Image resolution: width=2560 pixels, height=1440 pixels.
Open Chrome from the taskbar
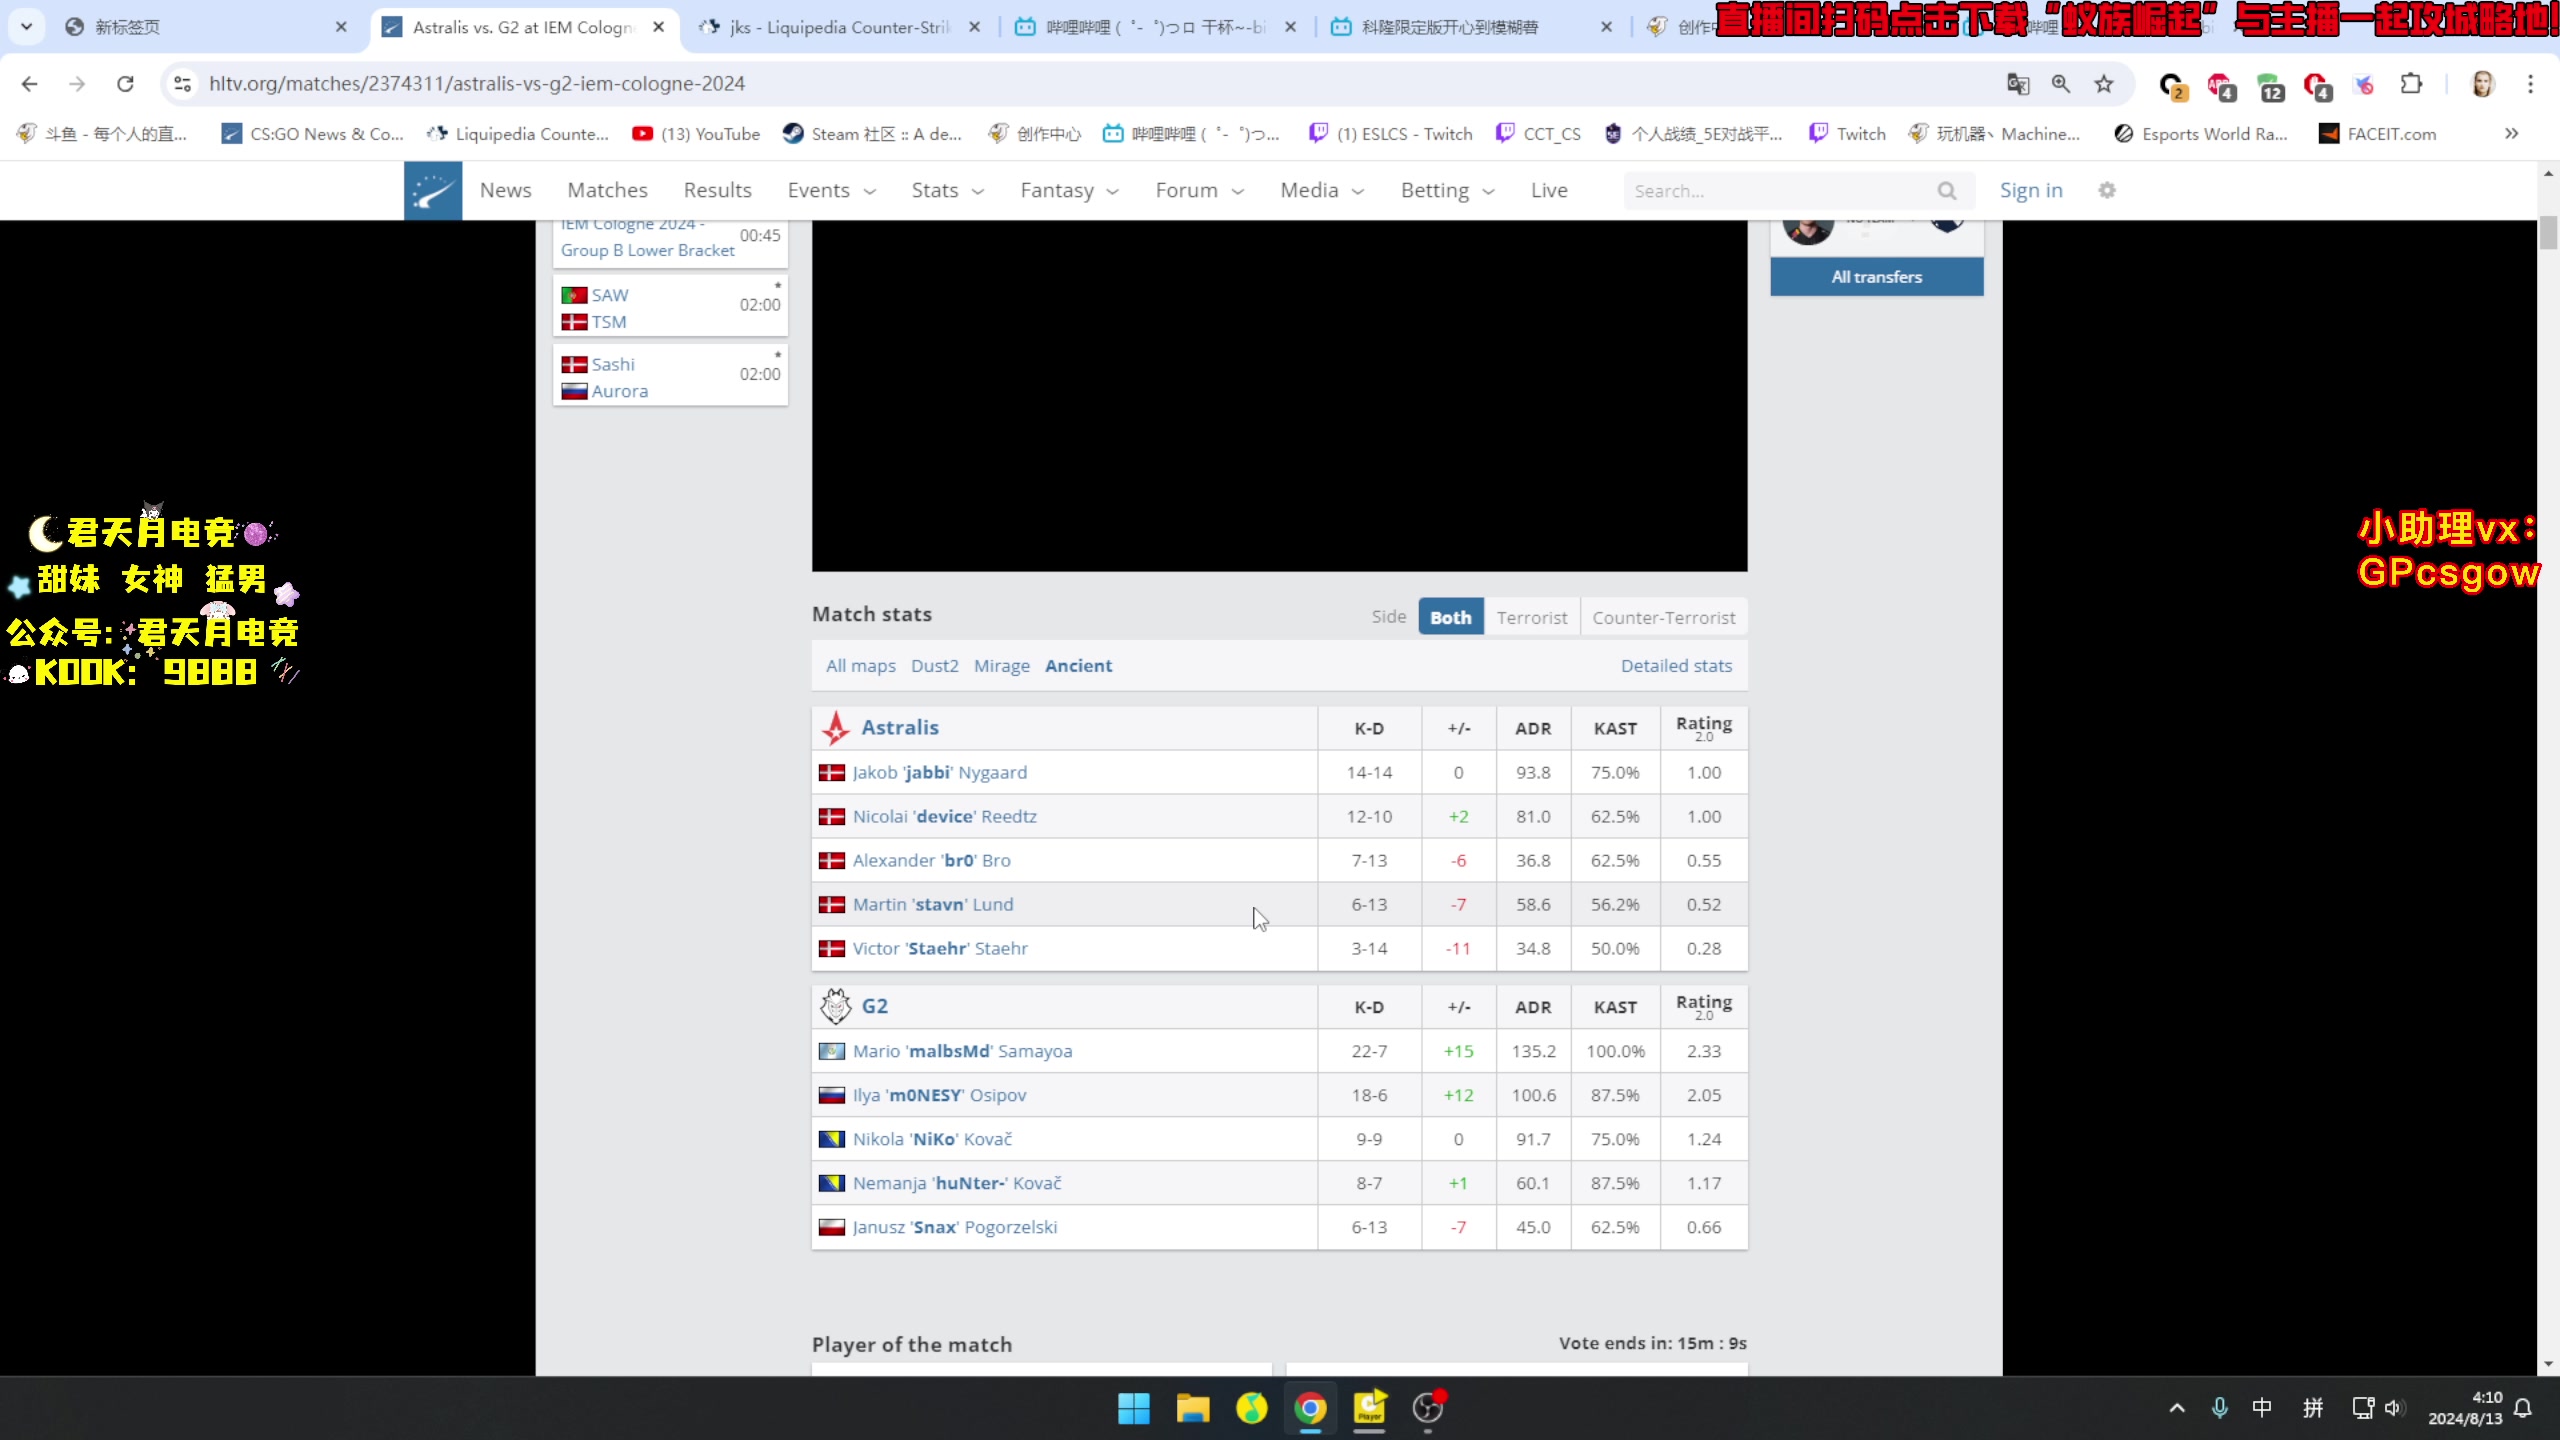pos(1310,1408)
